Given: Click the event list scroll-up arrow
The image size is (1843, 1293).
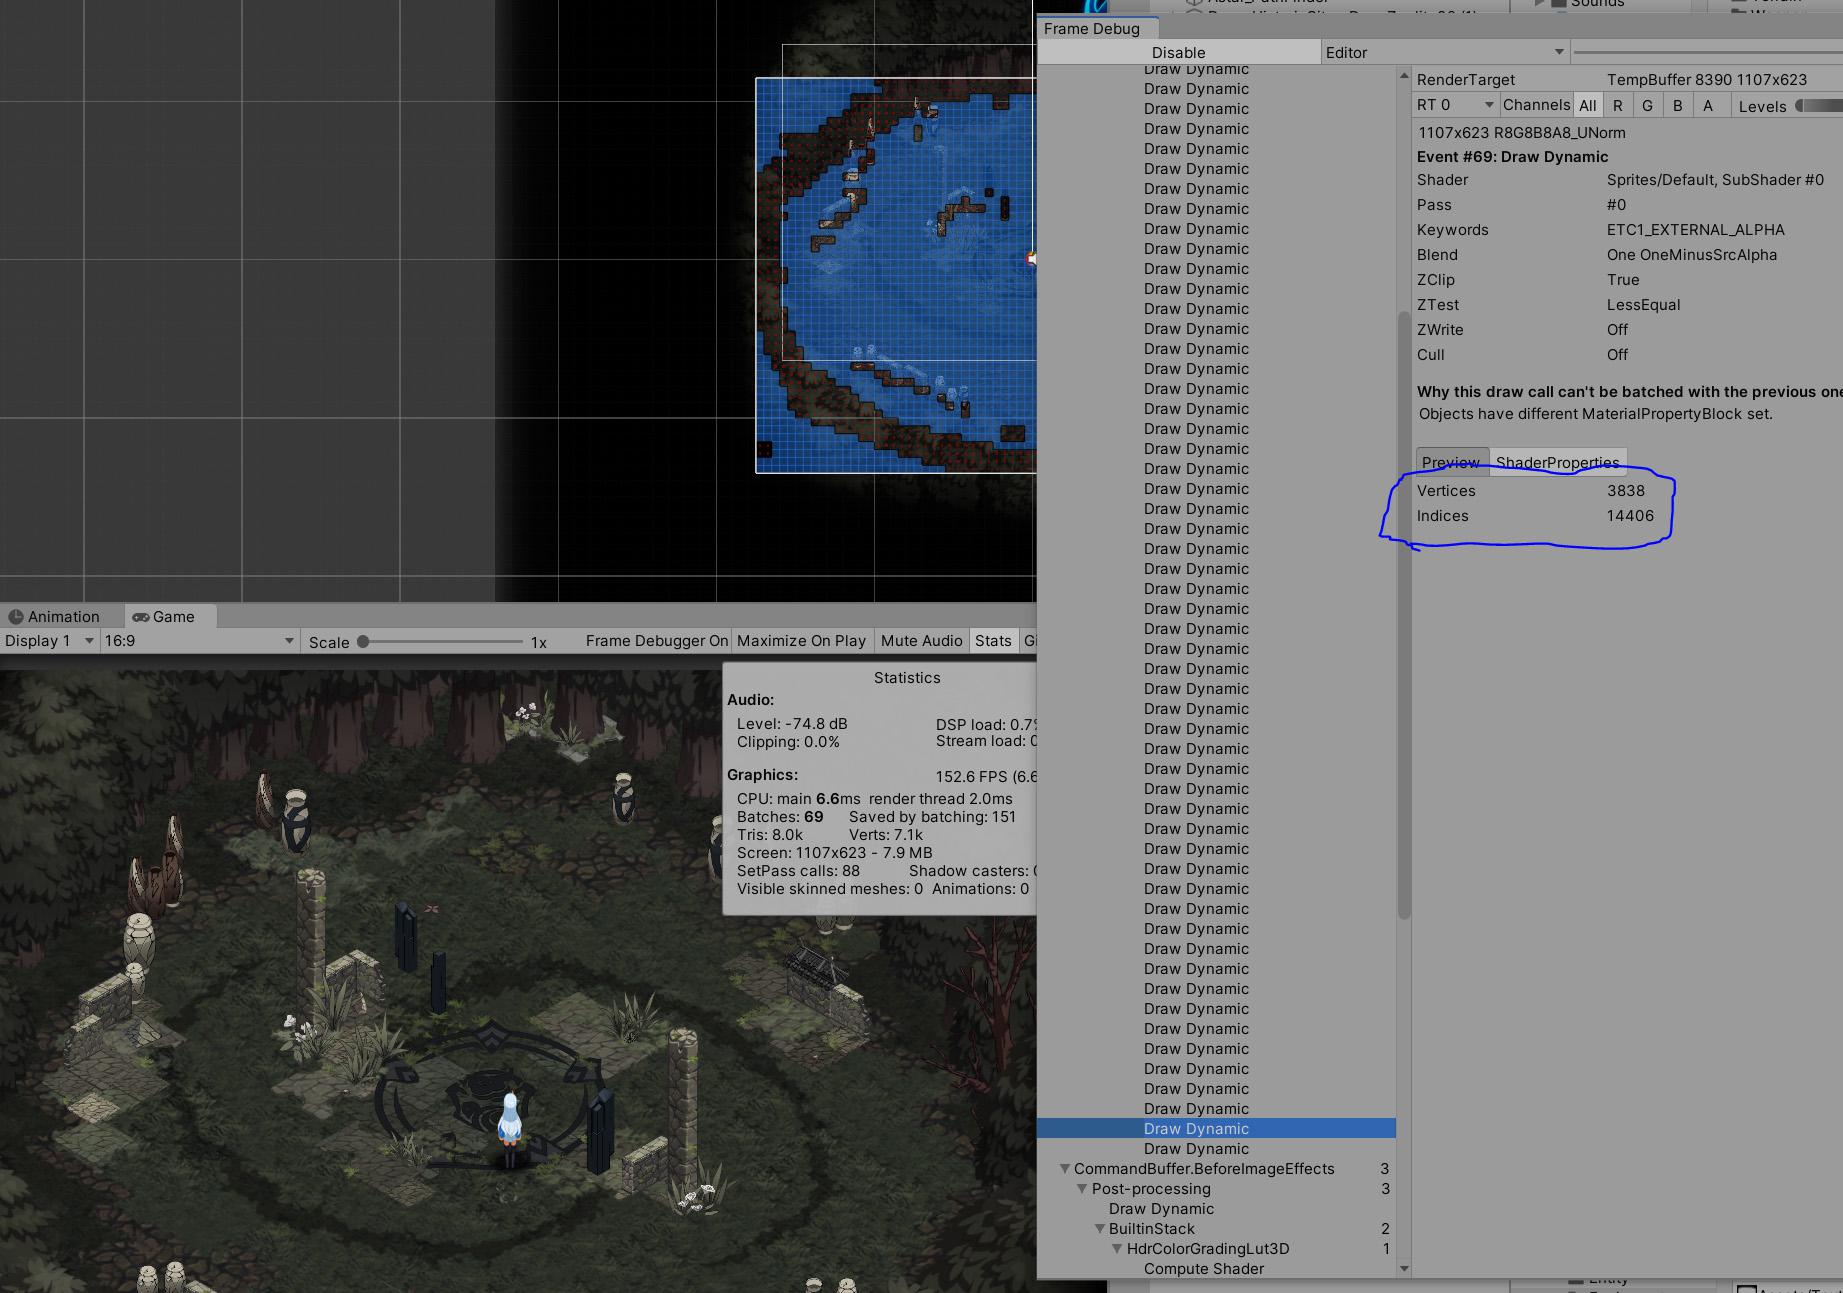Looking at the screenshot, I should (x=1404, y=76).
